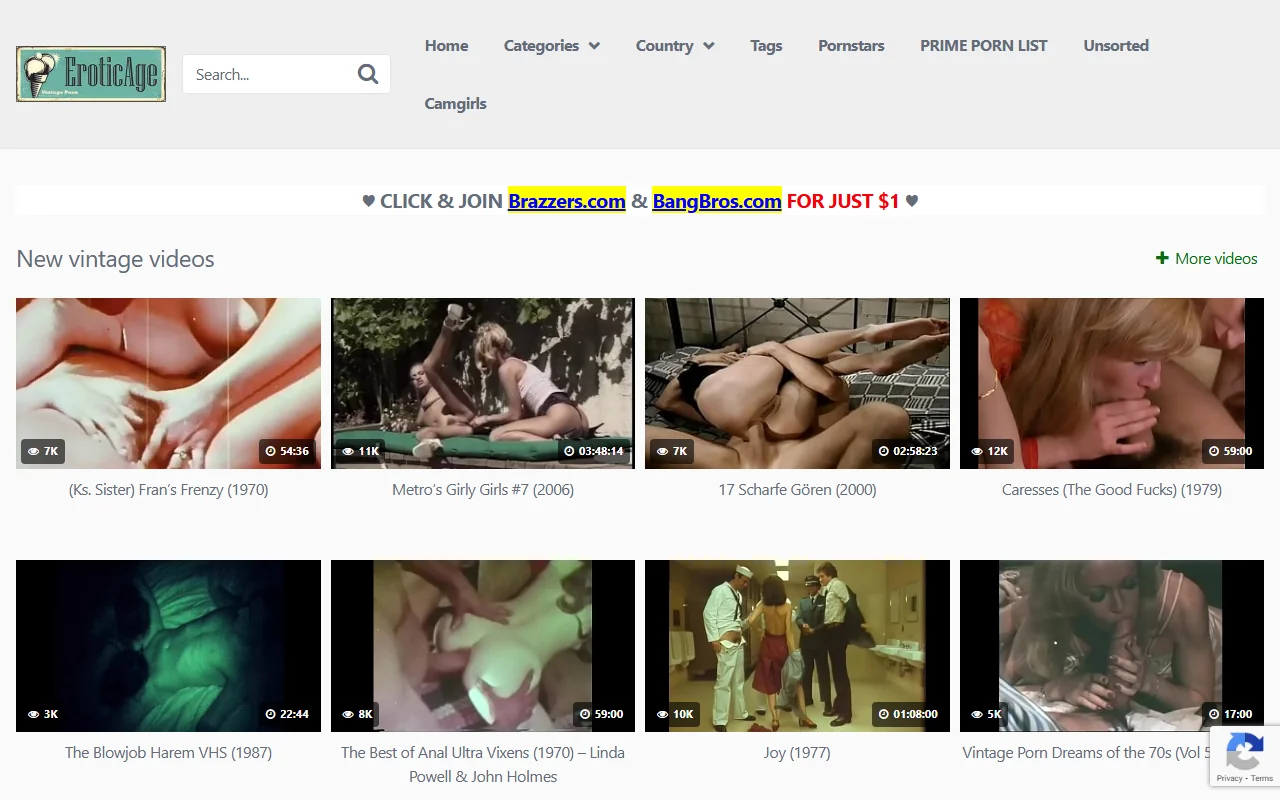Navigate to the Pornstars section

pyautogui.click(x=851, y=46)
